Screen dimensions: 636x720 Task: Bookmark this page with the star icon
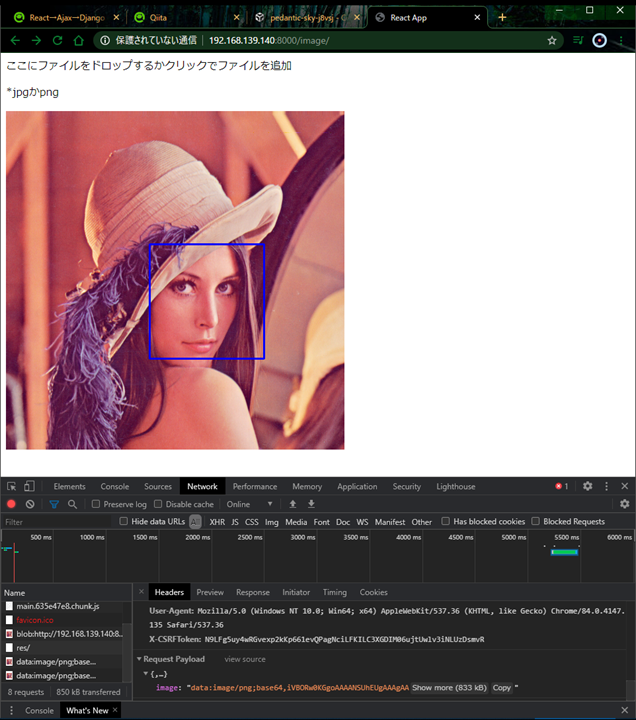pyautogui.click(x=552, y=41)
